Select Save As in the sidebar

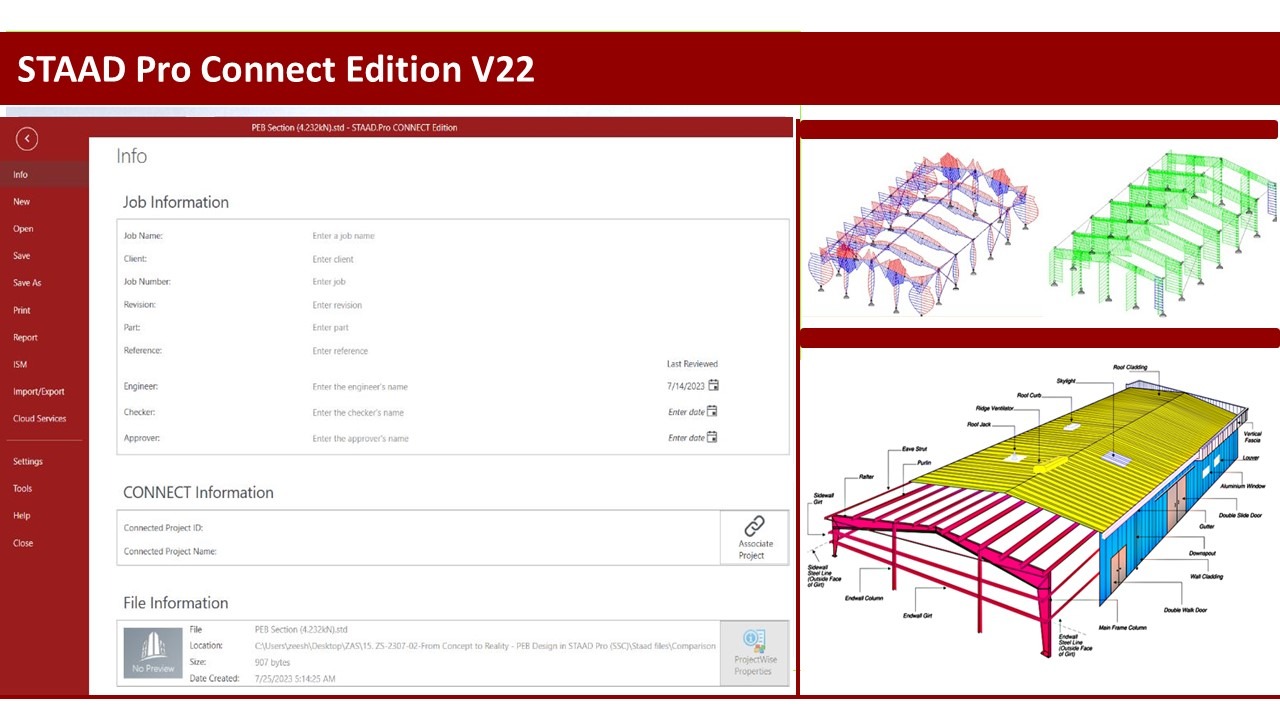pyautogui.click(x=27, y=282)
